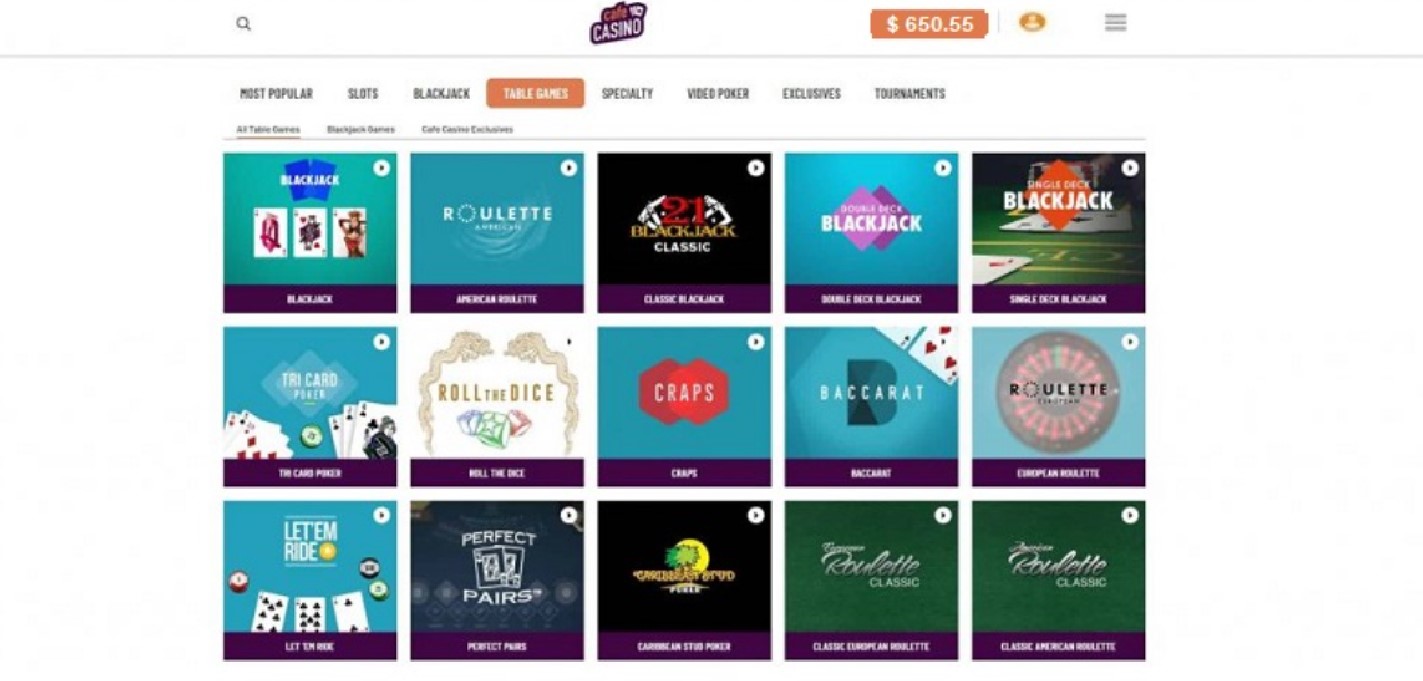Click play icon on Blackjack tile
The width and height of the screenshot is (1423, 681).
381,168
